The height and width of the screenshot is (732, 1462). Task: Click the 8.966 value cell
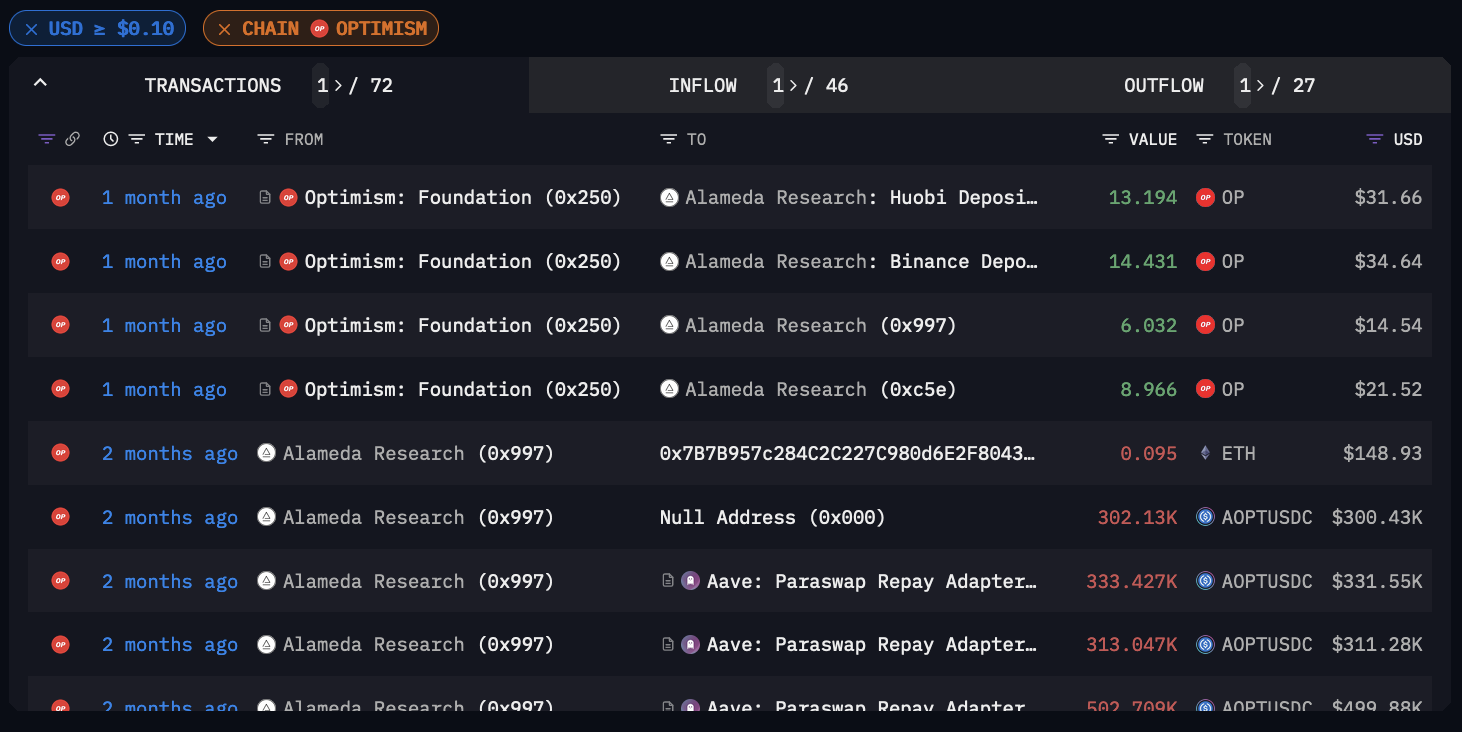pos(1149,390)
